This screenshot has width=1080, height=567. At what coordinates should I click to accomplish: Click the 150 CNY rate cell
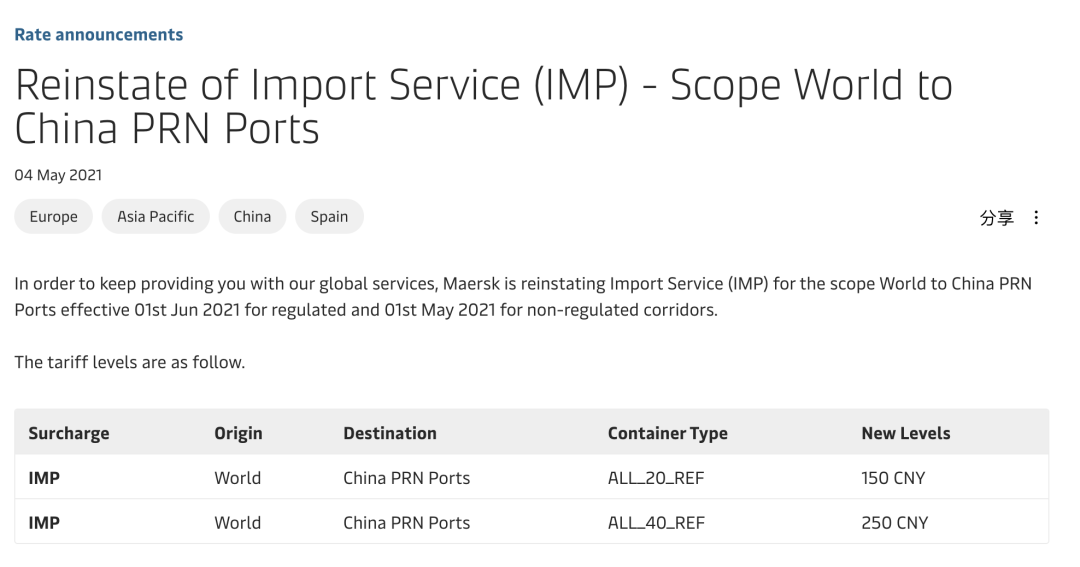[x=893, y=478]
